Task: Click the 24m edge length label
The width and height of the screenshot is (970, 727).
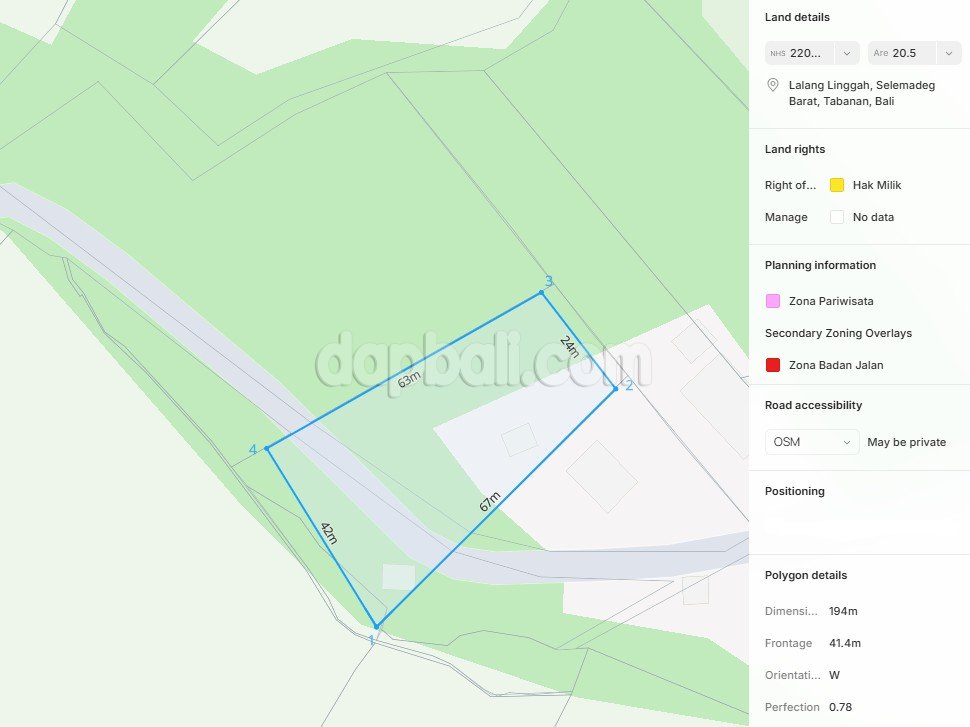Action: tap(569, 346)
